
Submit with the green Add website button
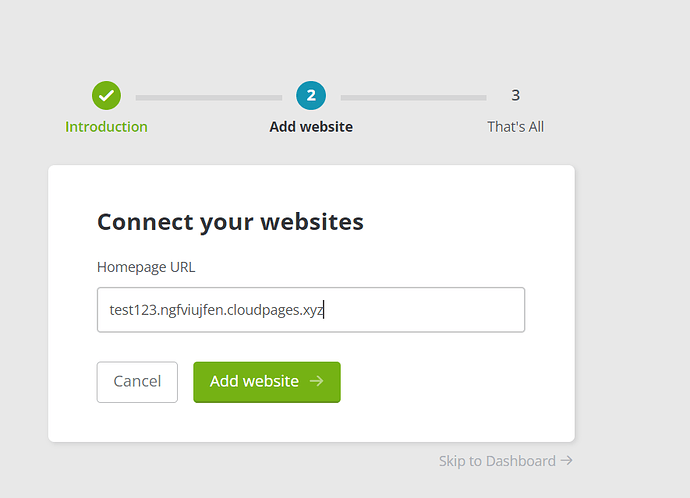267,382
